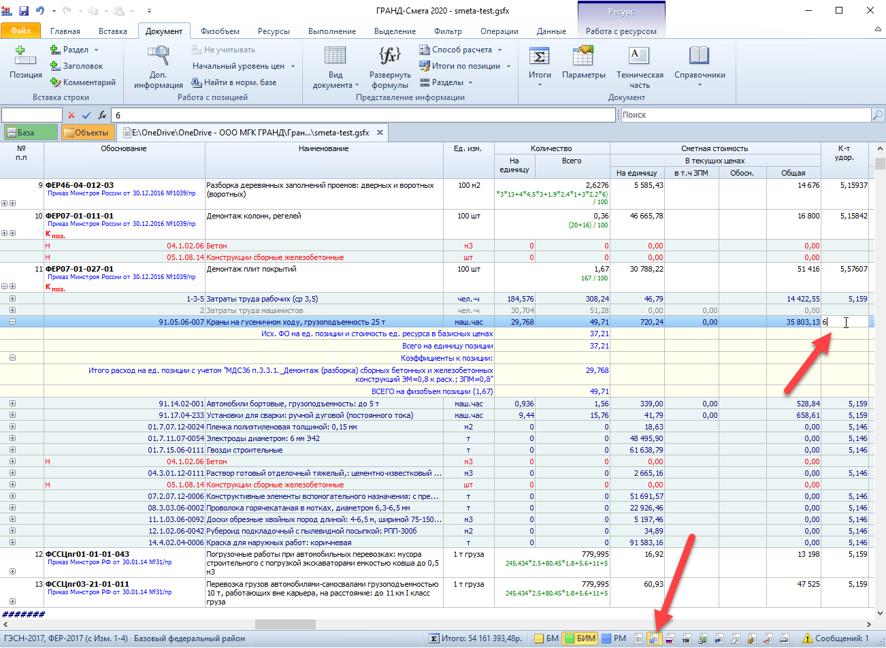Viewport: 886px width, 648px height.
Task: Select the ФССЦпг01-01-01-043 position cell
Action: click(x=124, y=563)
